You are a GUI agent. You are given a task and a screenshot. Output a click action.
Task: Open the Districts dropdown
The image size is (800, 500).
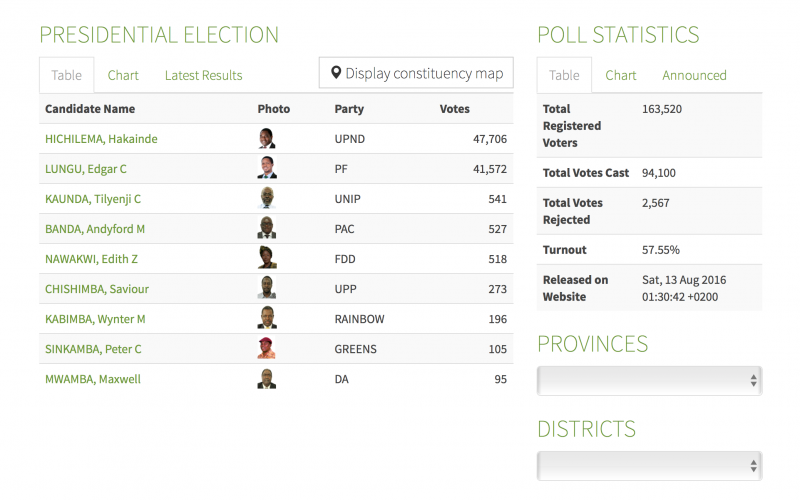649,466
